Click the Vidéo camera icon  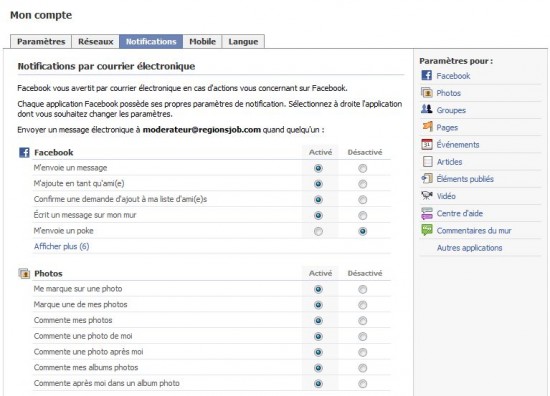(x=427, y=196)
